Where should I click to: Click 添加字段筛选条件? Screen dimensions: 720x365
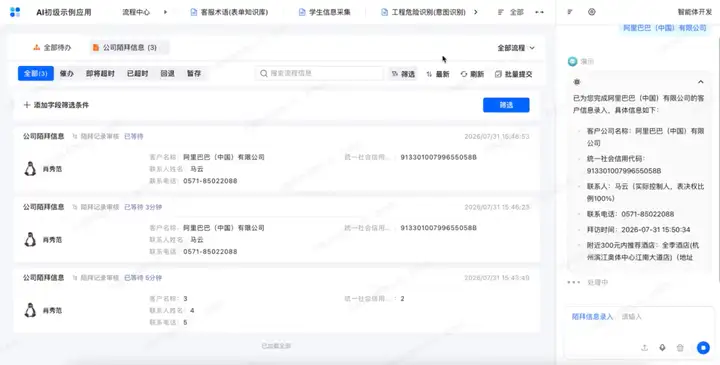pyautogui.click(x=56, y=105)
